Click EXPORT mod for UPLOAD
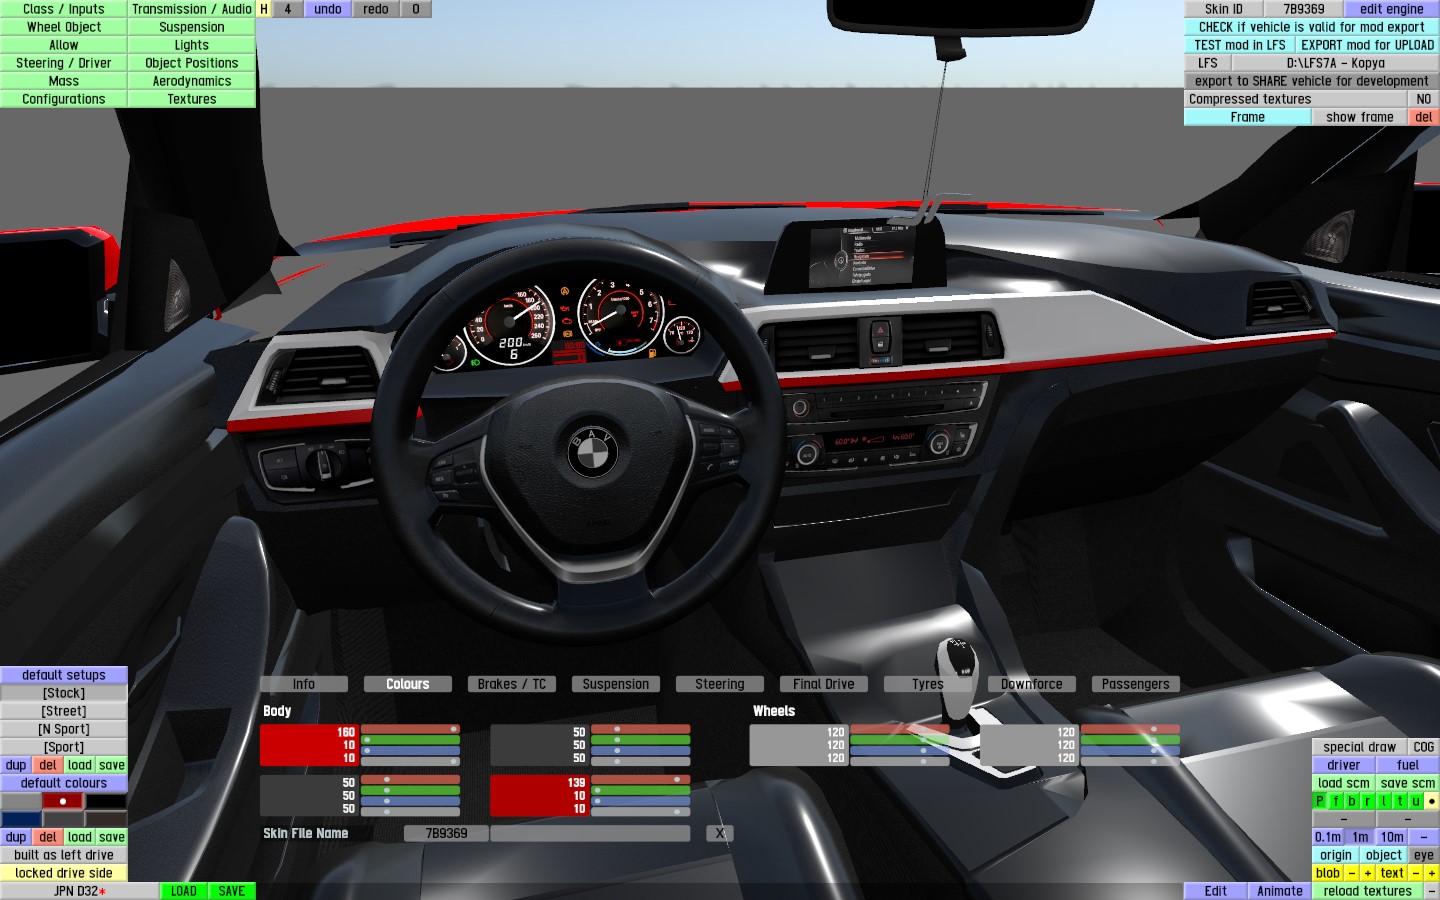Screen dimensions: 1440x900 (1368, 45)
